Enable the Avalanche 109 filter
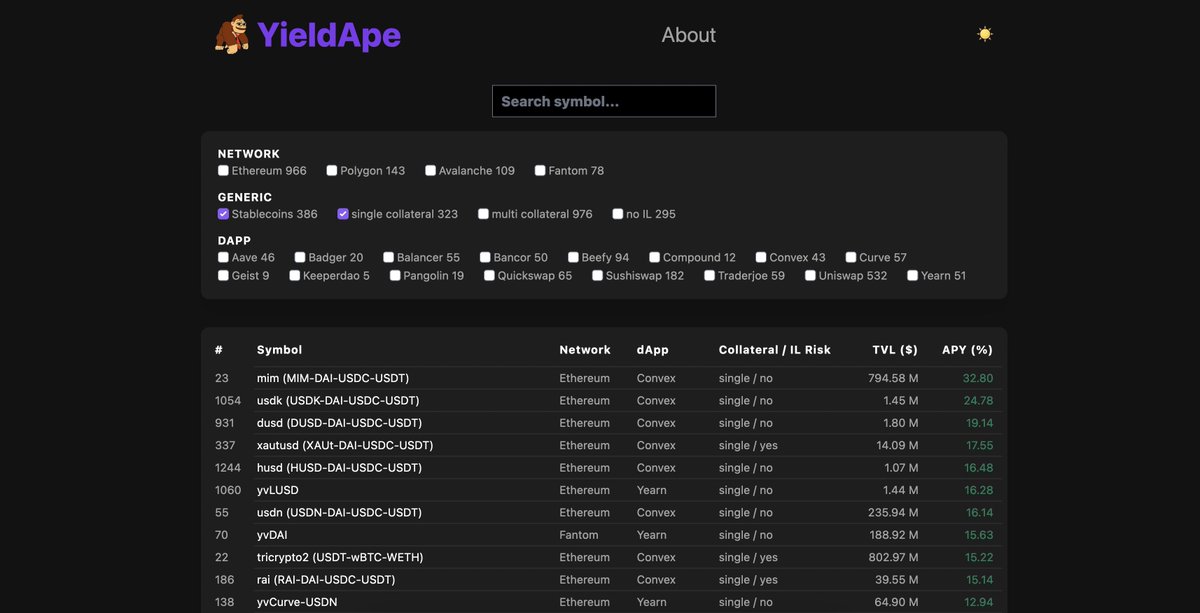1200x613 pixels. pos(430,171)
